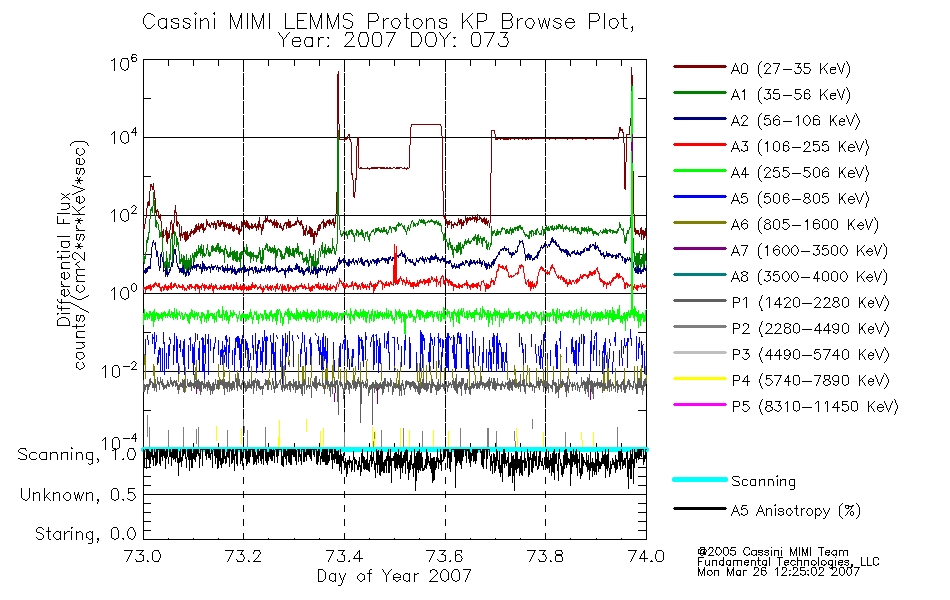Click the Year: 2007 DOY: 073 subtitle

point(394,41)
